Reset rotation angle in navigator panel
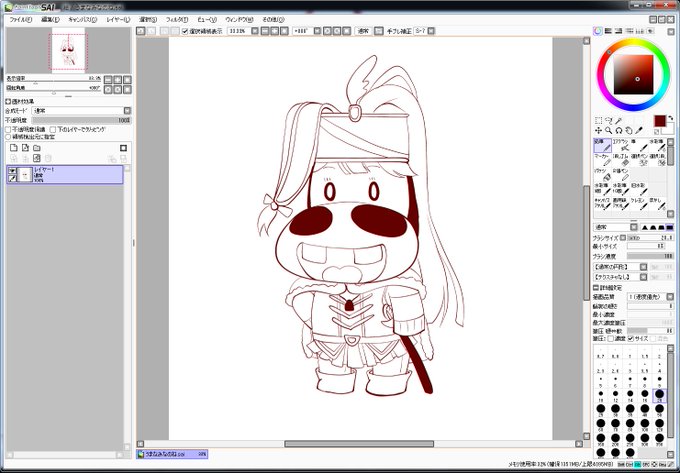 [127, 89]
